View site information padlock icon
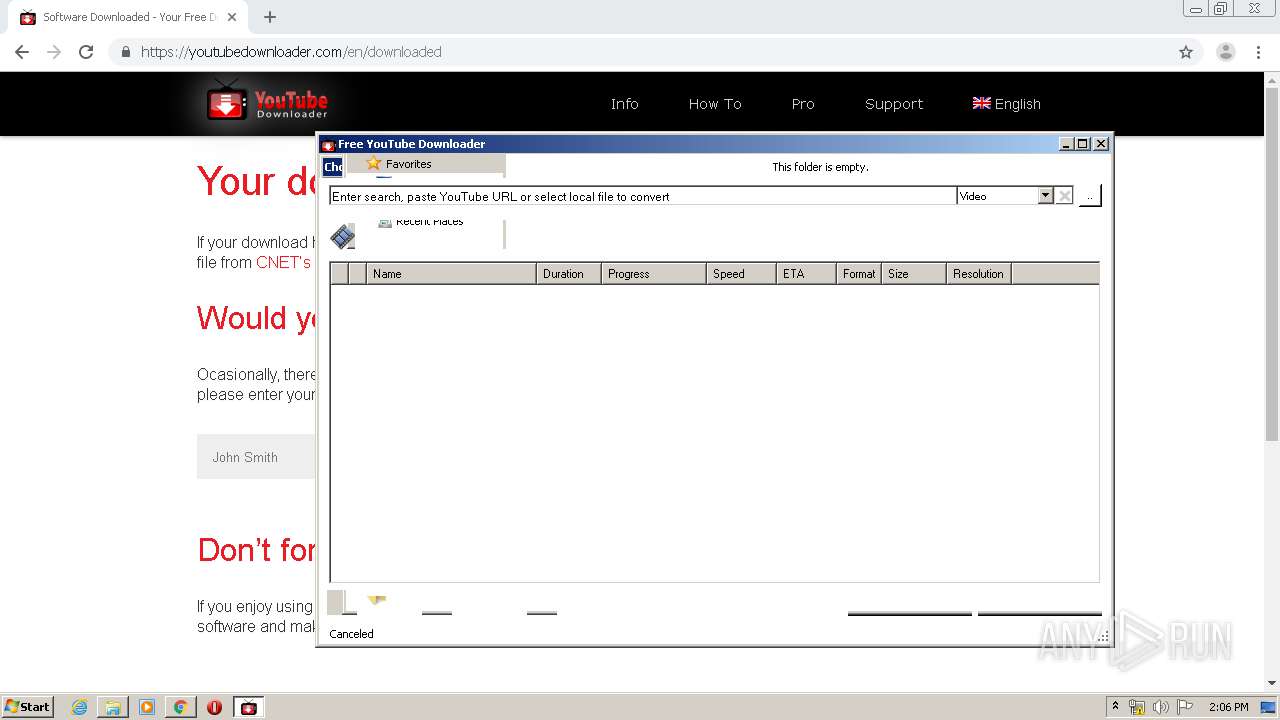 [x=125, y=52]
